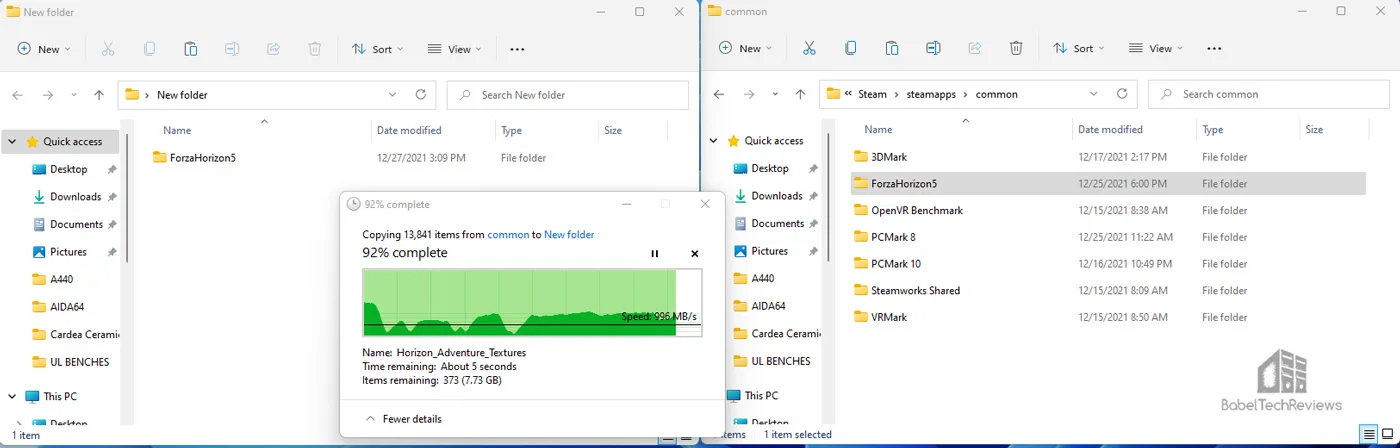1400x448 pixels.
Task: Go back in common window
Action: coord(718,94)
